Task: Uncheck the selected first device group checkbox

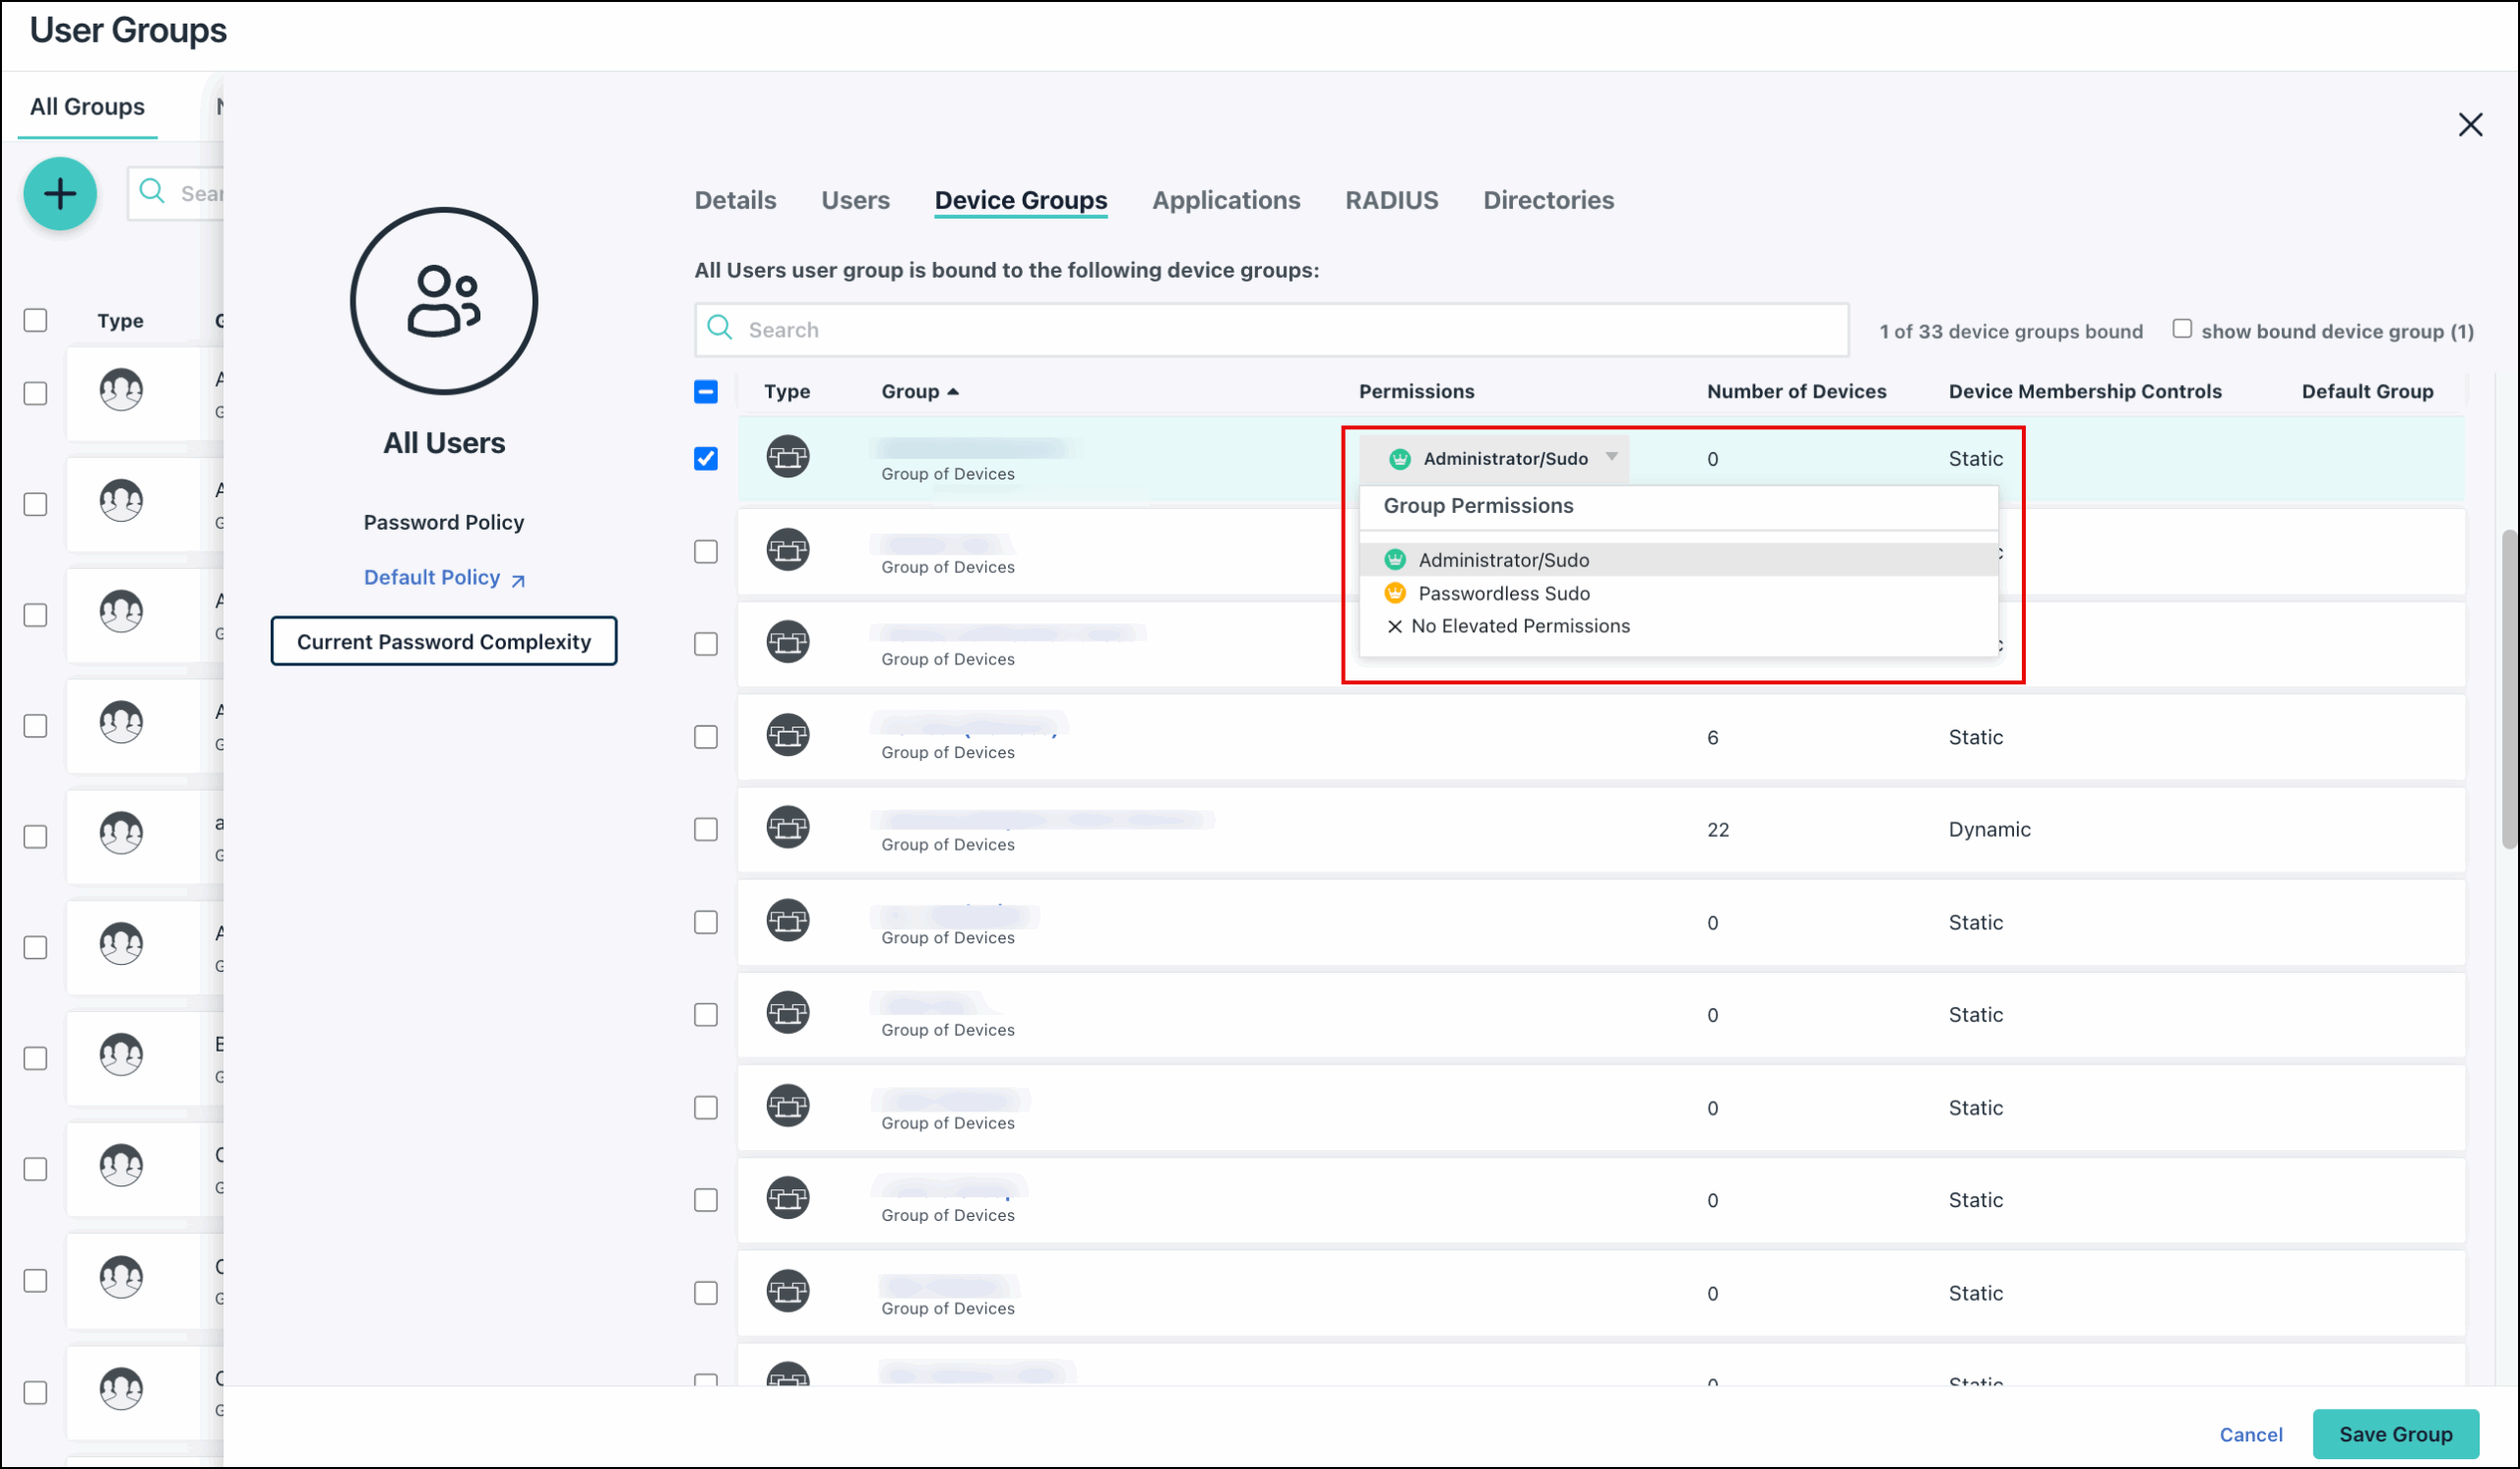Action: coord(706,459)
